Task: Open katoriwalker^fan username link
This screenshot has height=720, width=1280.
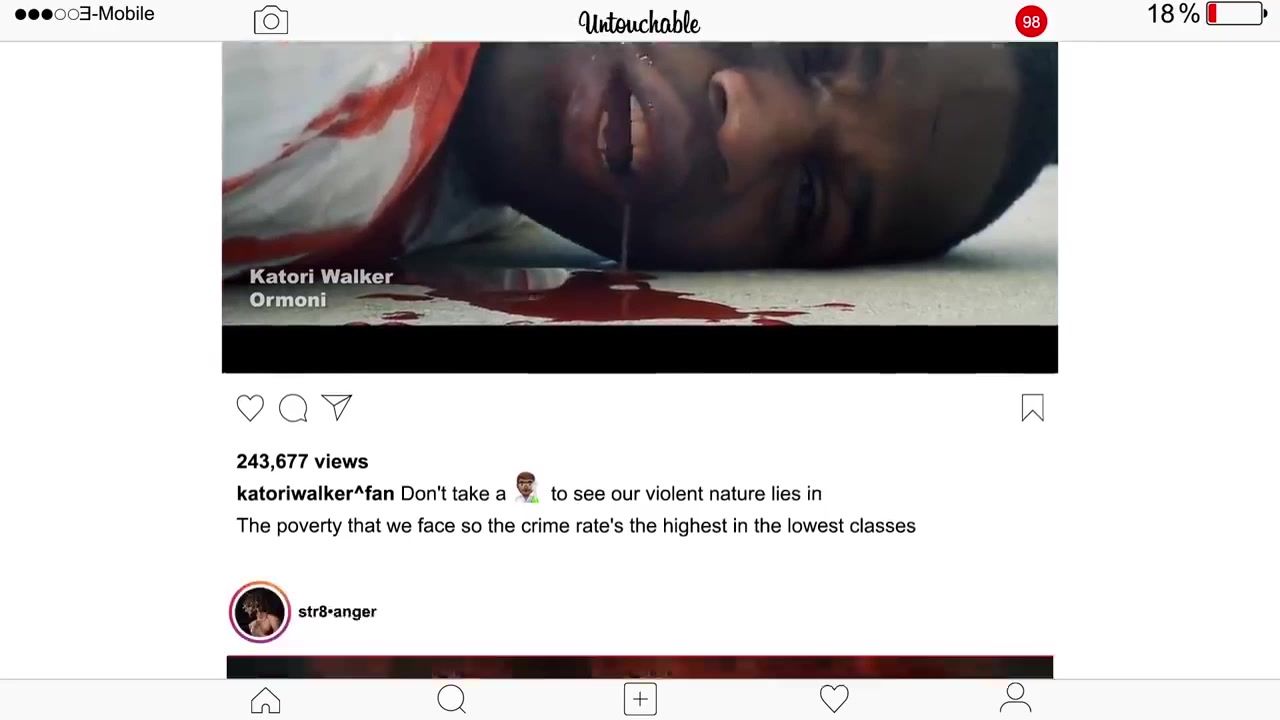Action: click(315, 493)
